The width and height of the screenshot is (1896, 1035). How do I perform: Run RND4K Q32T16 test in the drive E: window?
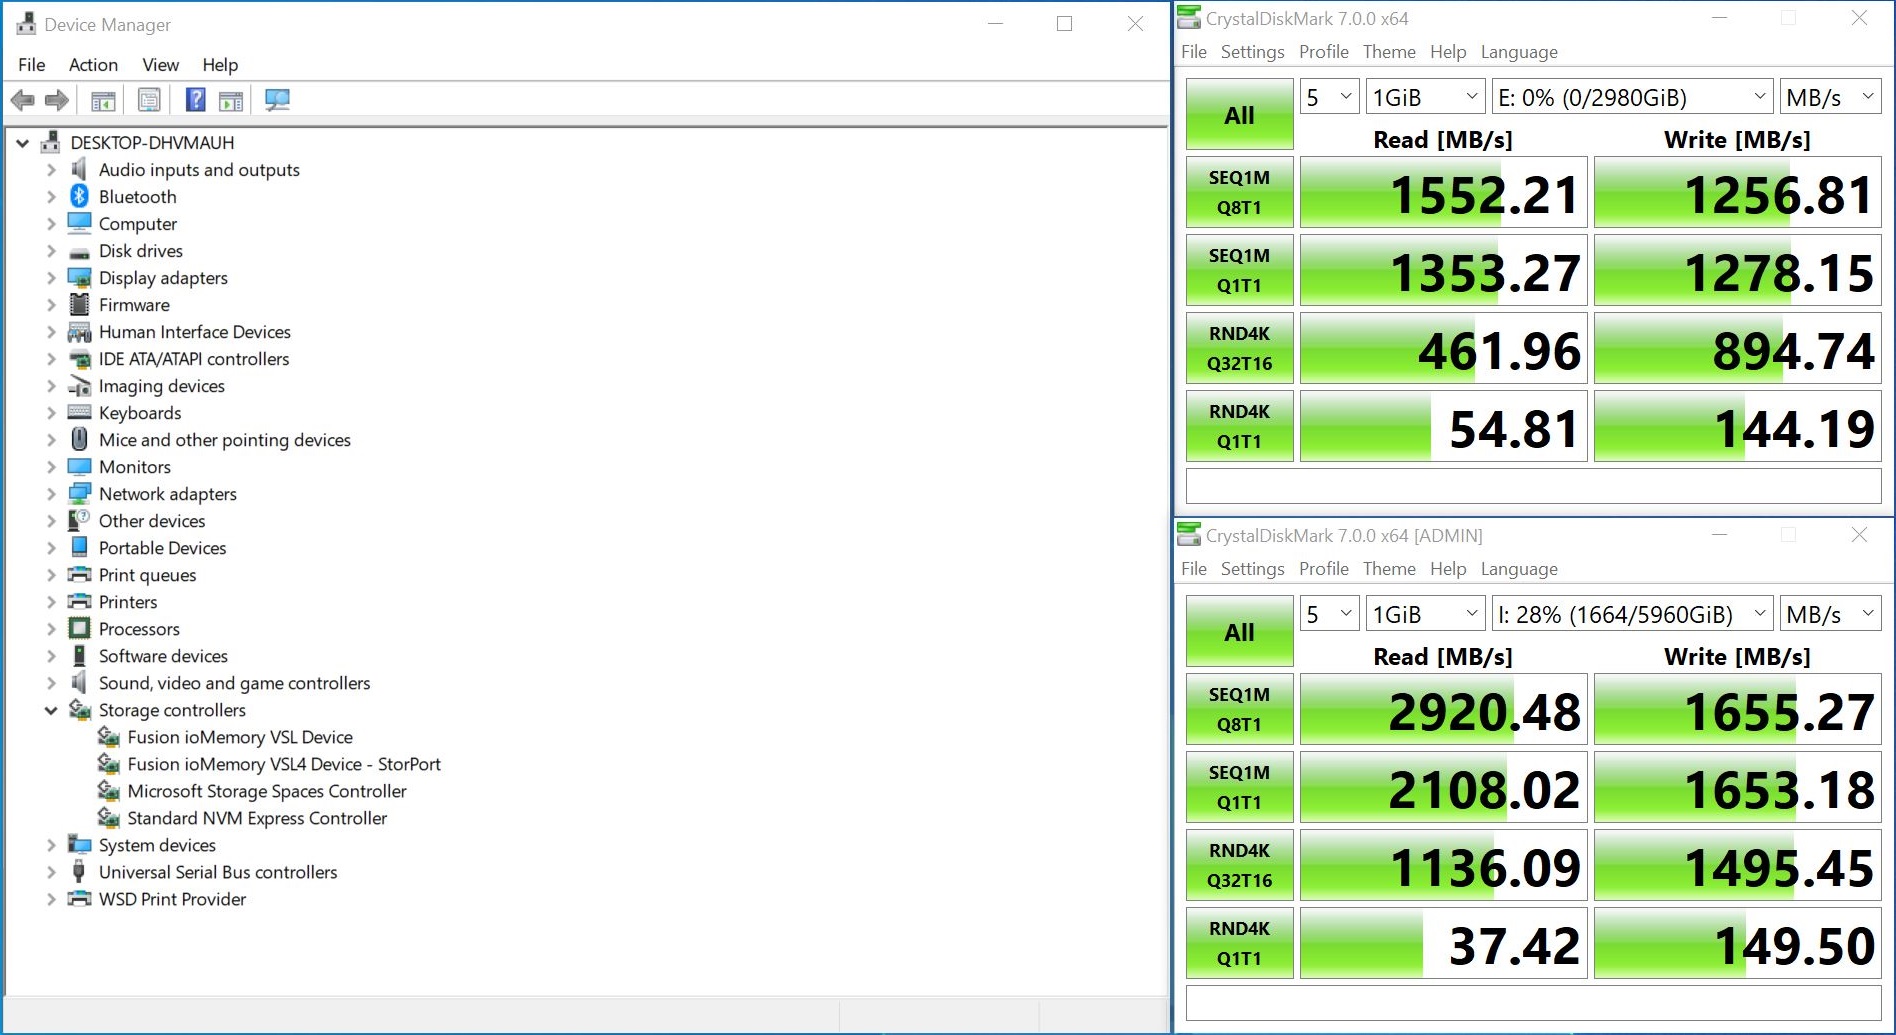coord(1239,348)
